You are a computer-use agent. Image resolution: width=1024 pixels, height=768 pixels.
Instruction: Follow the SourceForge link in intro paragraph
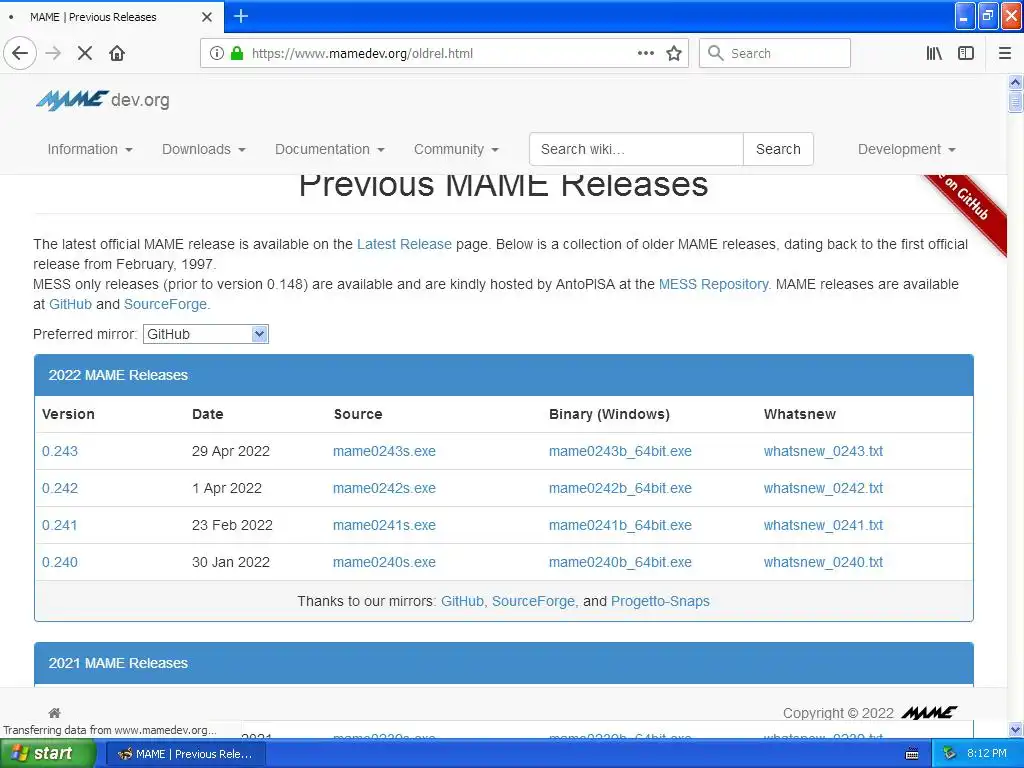[x=167, y=304]
